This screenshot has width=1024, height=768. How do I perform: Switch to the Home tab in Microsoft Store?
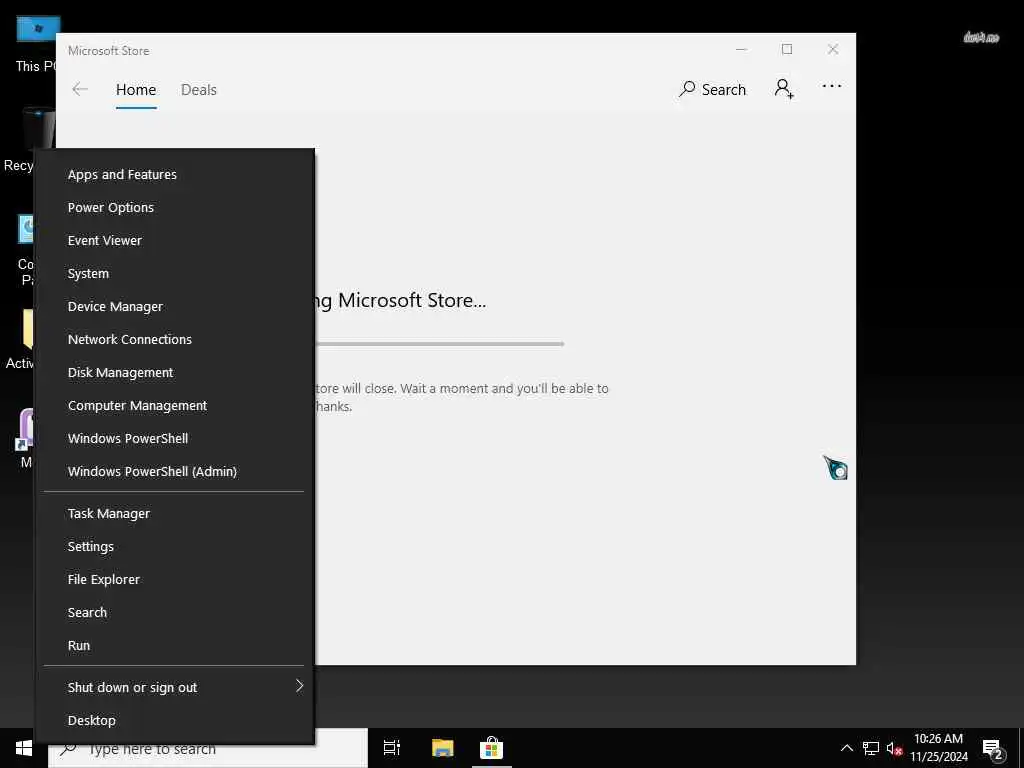click(x=136, y=90)
